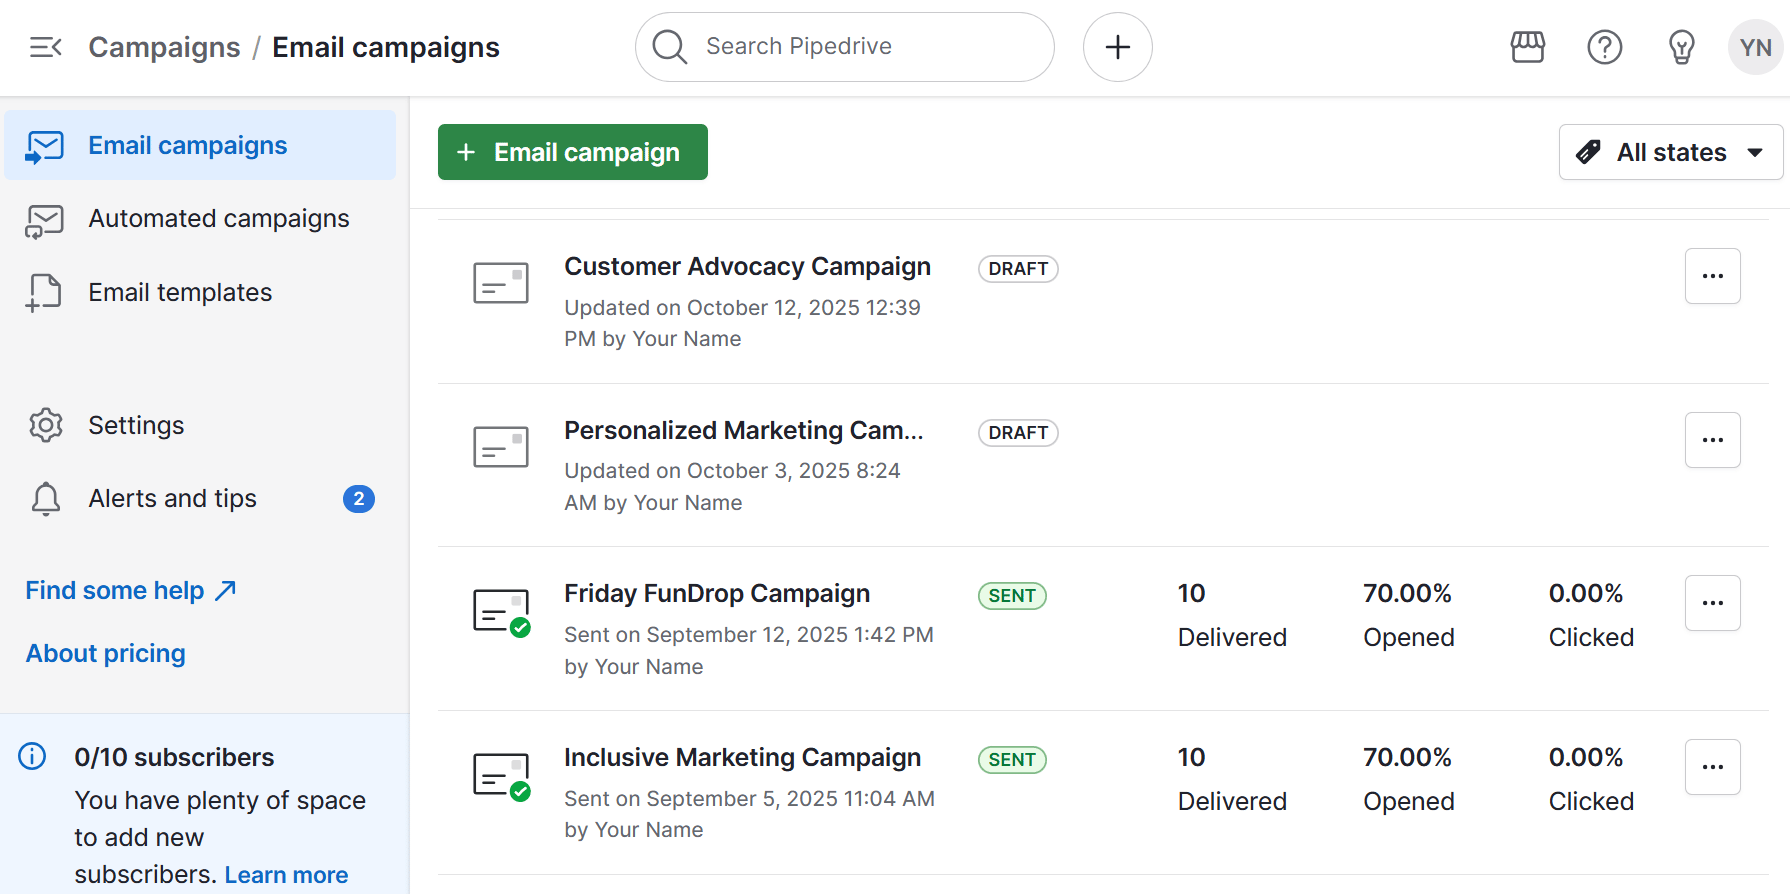1790x894 pixels.
Task: Open options menu for Friday FunDrop Campaign
Action: [1712, 603]
